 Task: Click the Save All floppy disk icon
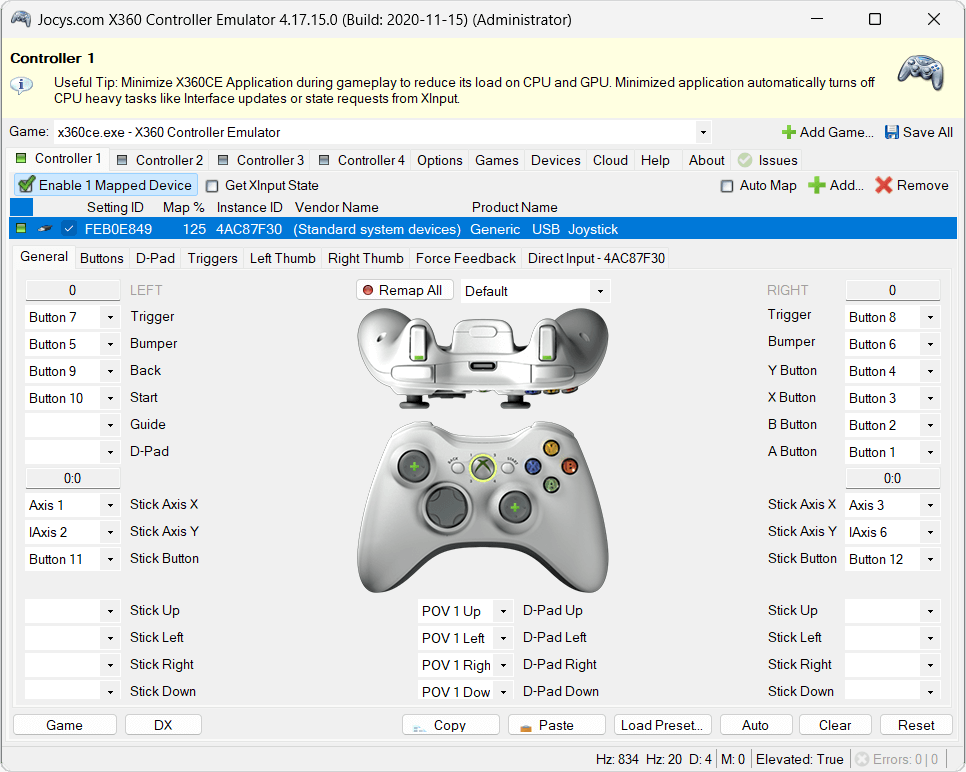tap(892, 132)
